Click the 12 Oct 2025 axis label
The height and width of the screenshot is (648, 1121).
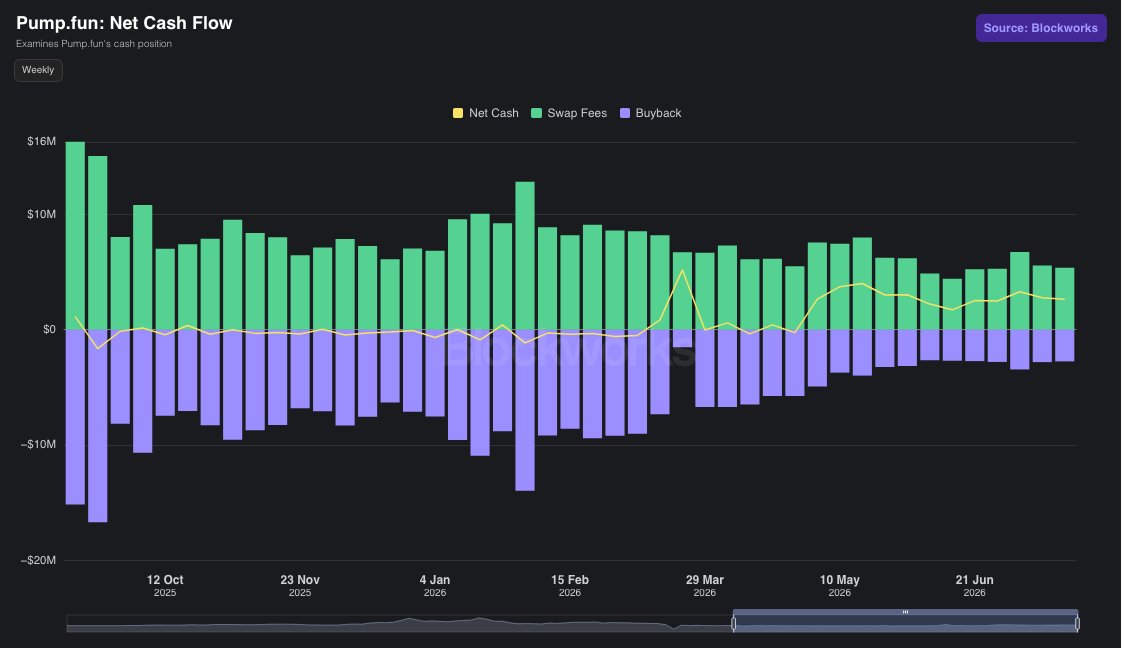click(x=165, y=585)
